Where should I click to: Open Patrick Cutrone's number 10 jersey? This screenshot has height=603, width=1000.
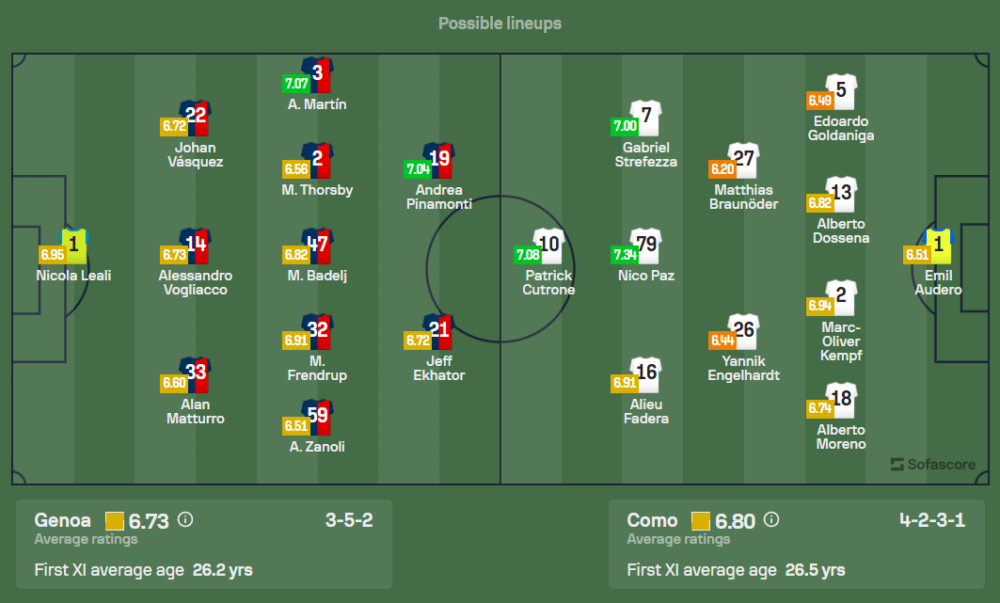(x=549, y=245)
